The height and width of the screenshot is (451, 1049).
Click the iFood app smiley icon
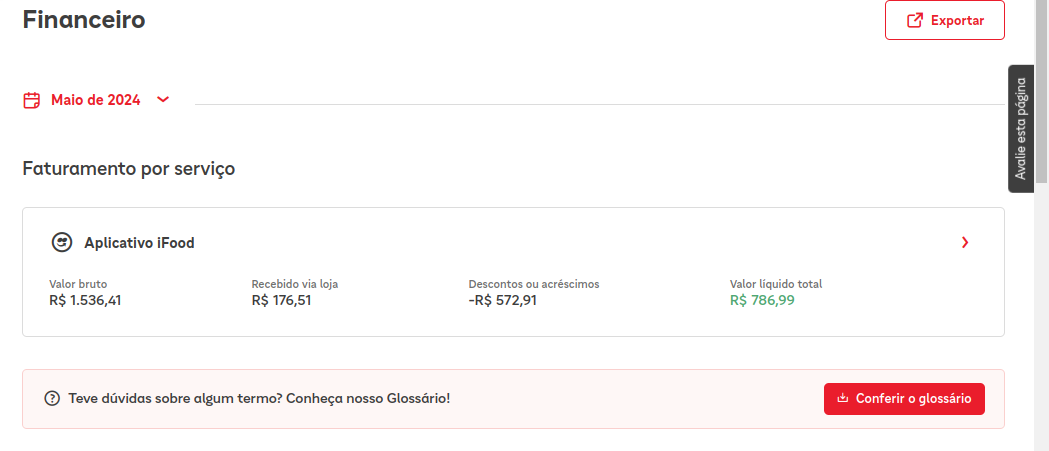62,242
